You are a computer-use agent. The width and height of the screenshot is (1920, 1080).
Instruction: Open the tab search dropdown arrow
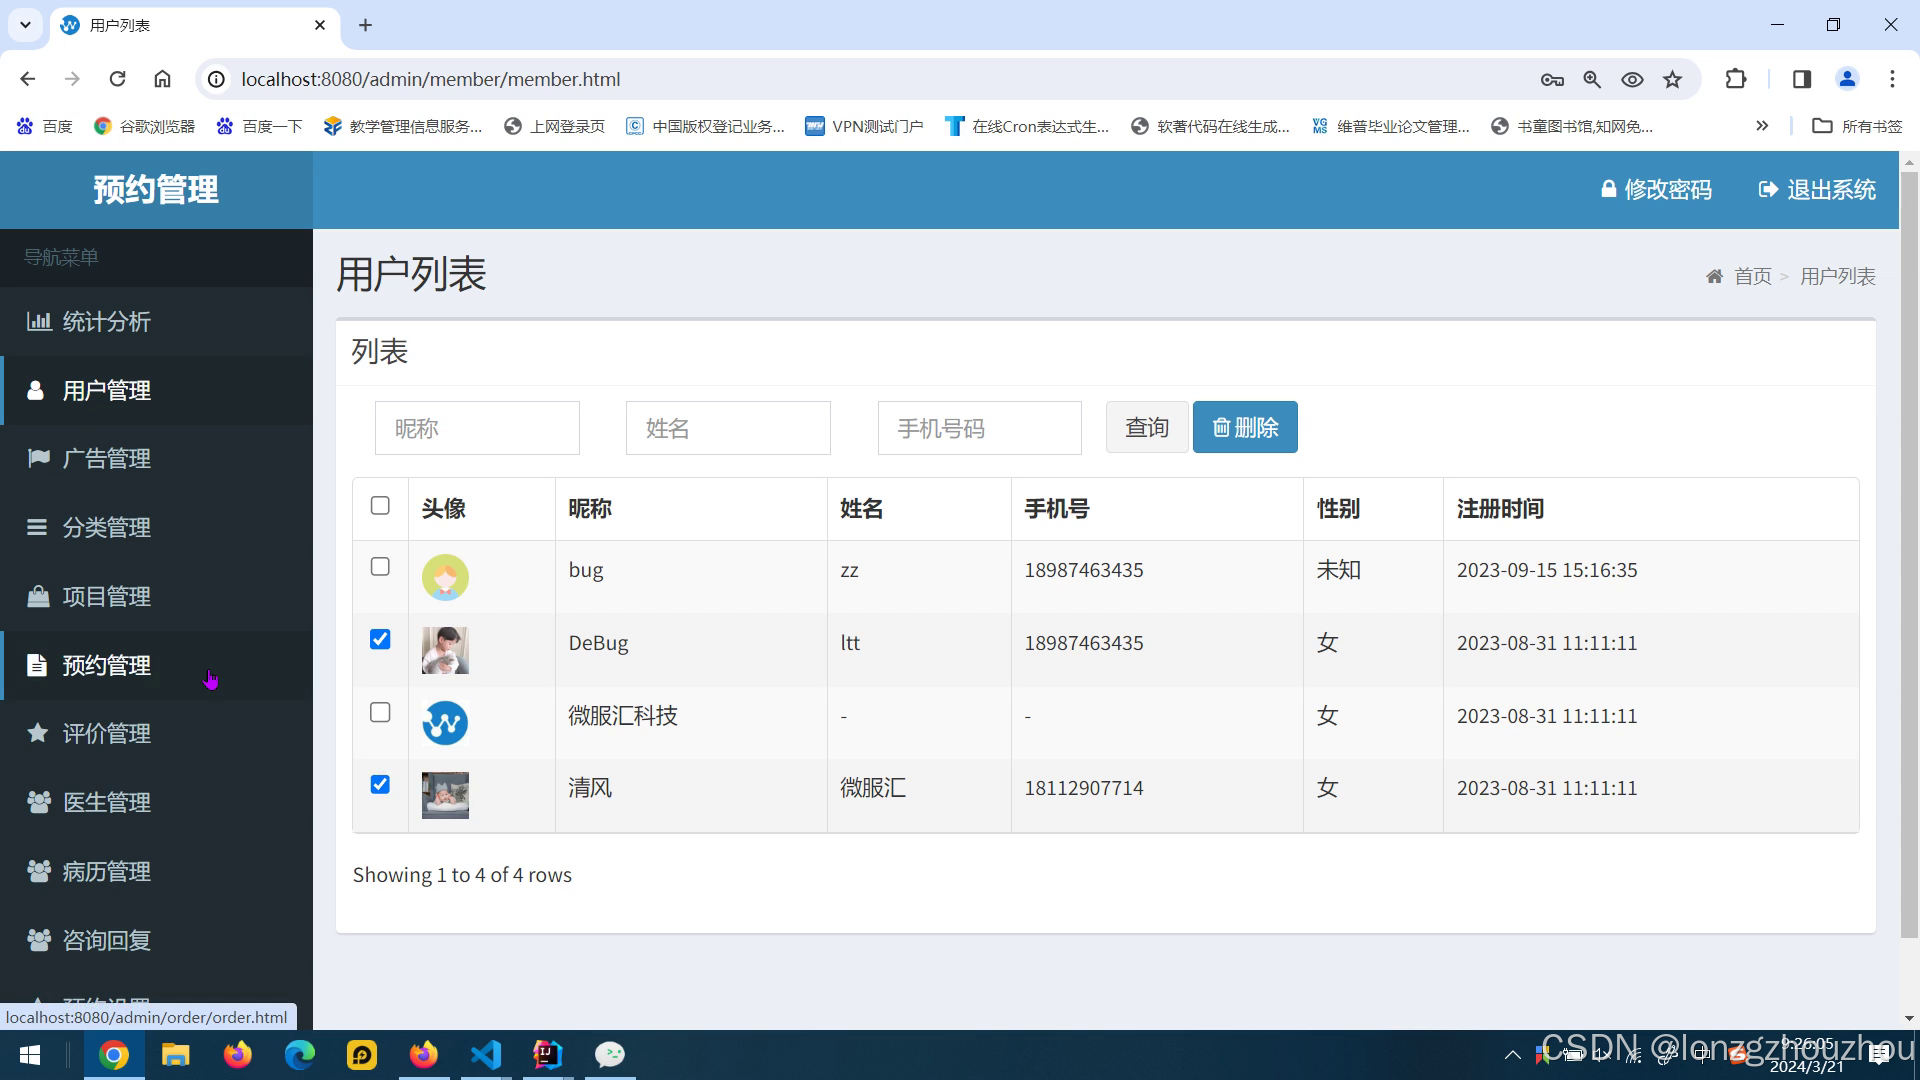point(25,25)
